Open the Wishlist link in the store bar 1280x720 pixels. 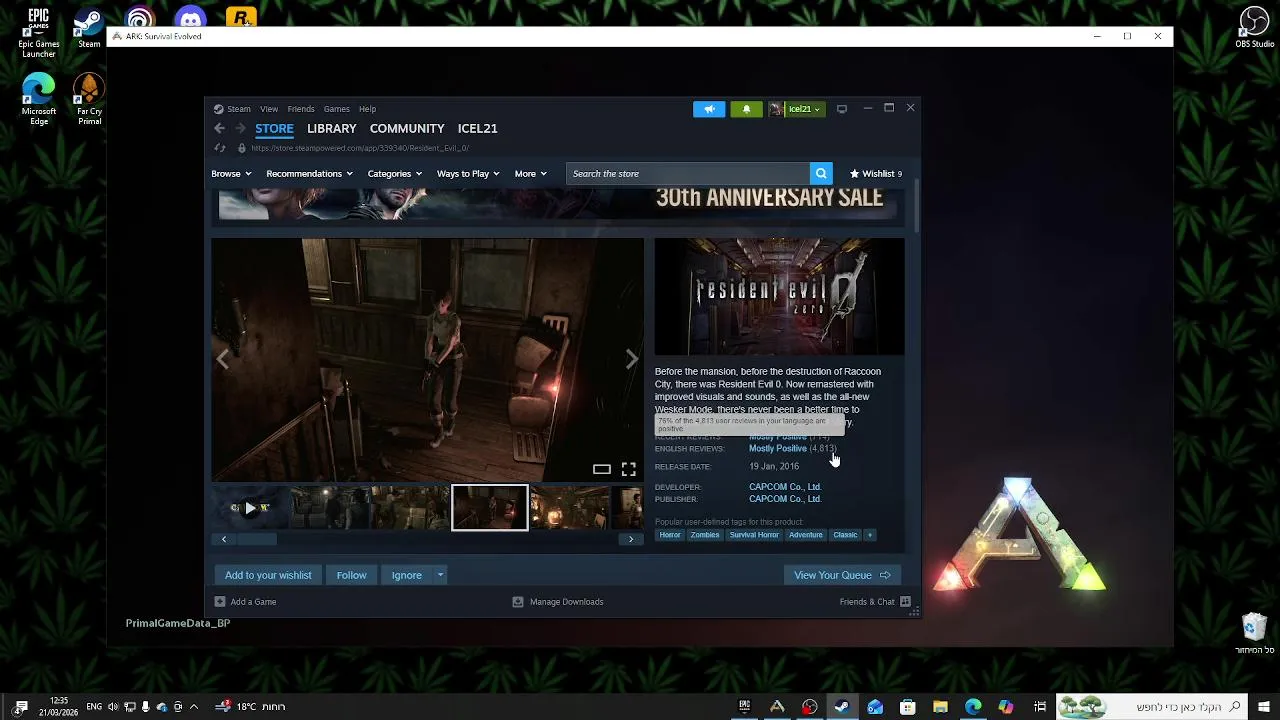pos(875,174)
